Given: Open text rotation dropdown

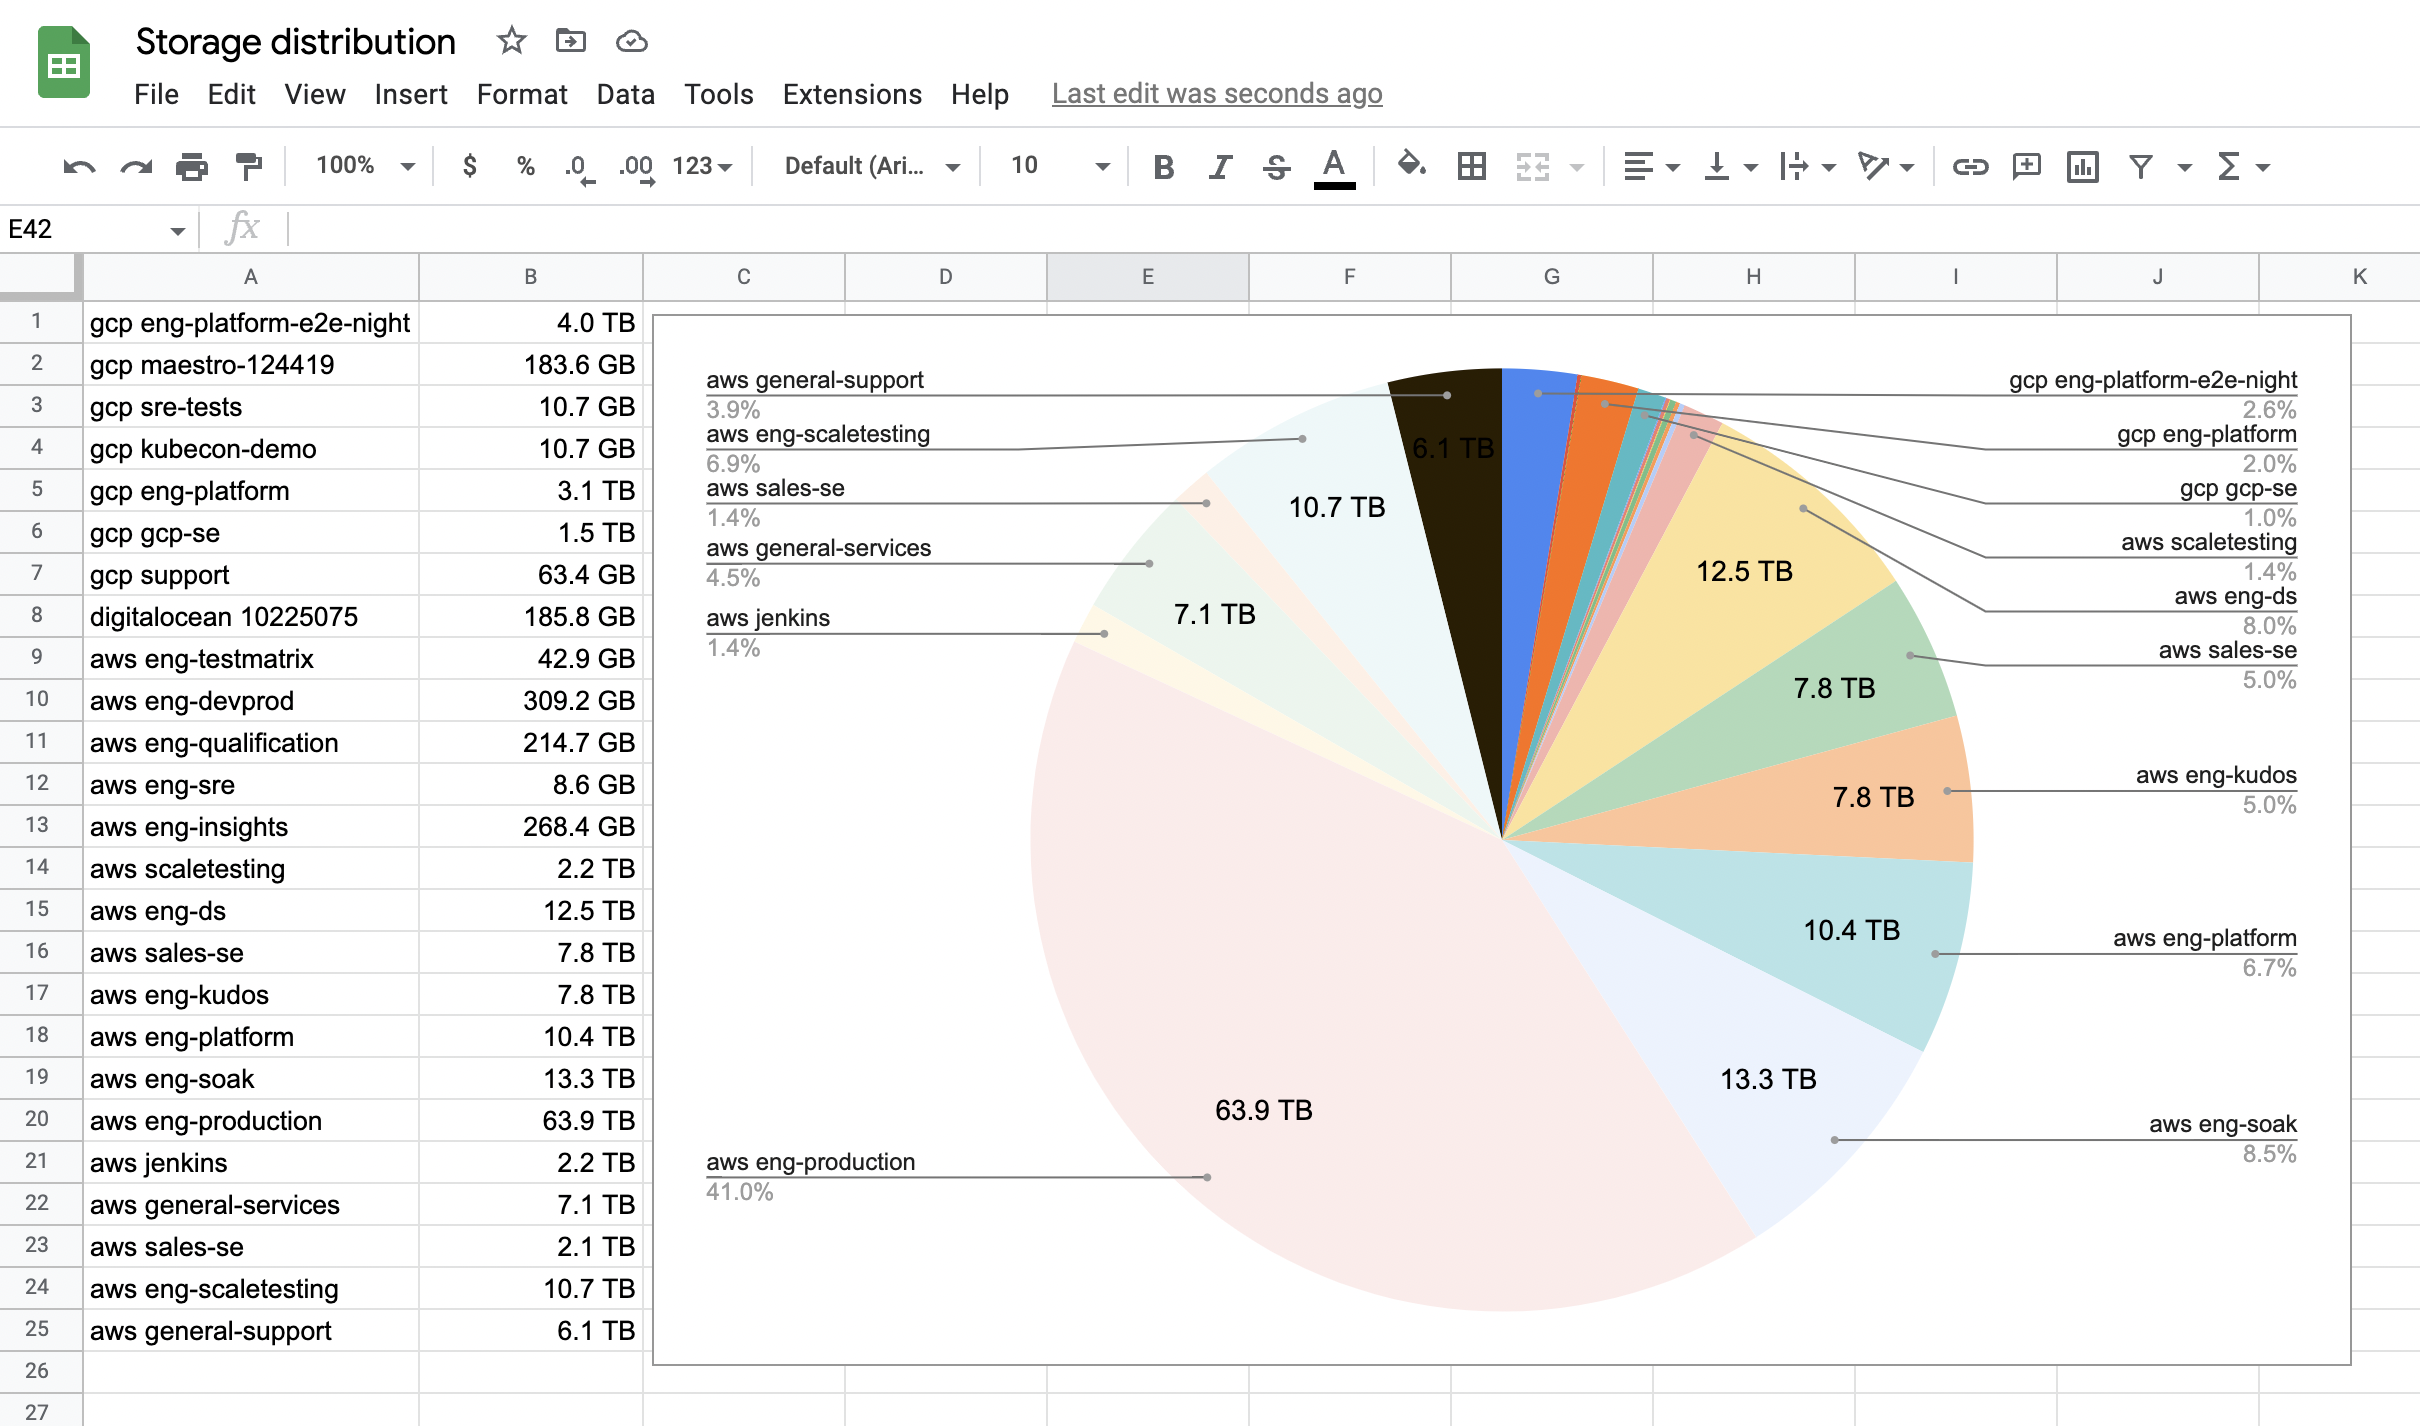Looking at the screenshot, I should pyautogui.click(x=1886, y=166).
